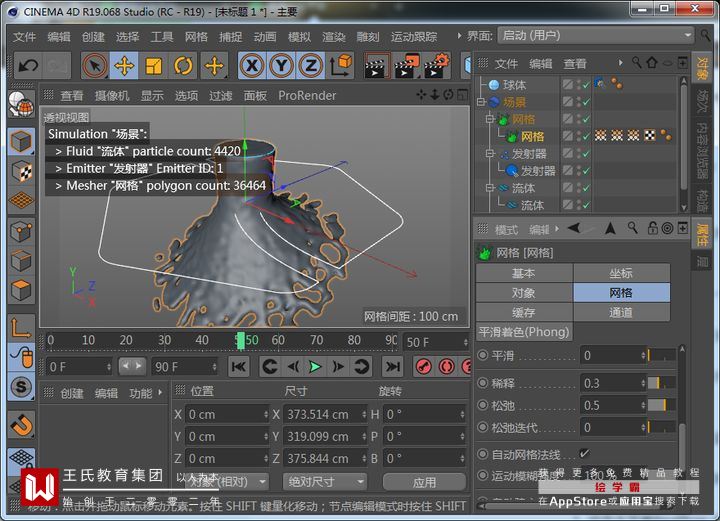Adjust the 平滑 slider
This screenshot has width=720, height=521.
point(661,355)
